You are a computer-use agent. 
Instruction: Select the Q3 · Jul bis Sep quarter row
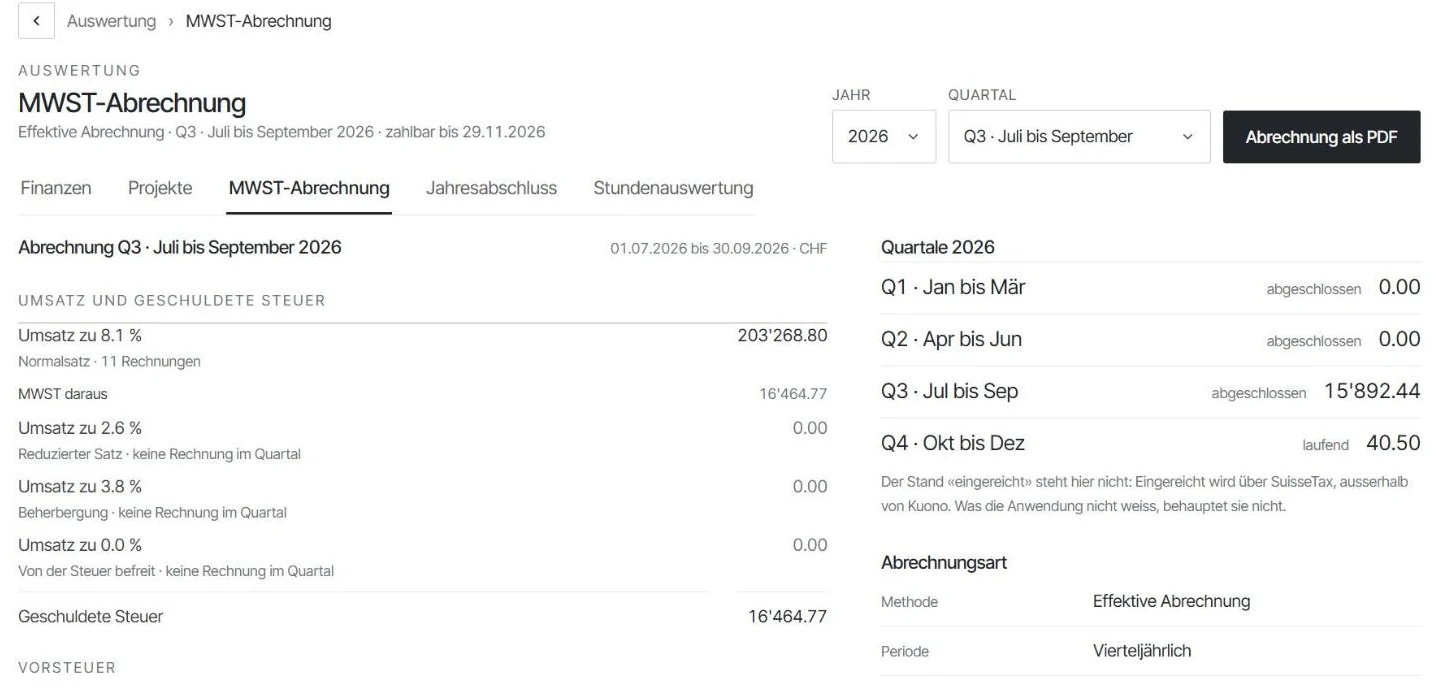[1150, 392]
